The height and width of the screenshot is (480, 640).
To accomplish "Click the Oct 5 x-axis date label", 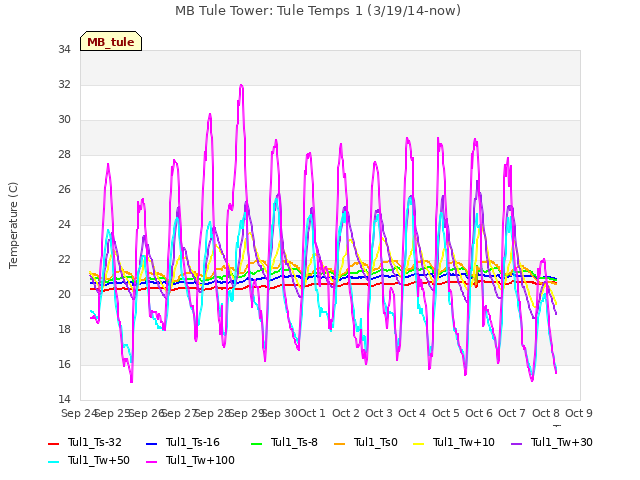I will coord(446,413).
